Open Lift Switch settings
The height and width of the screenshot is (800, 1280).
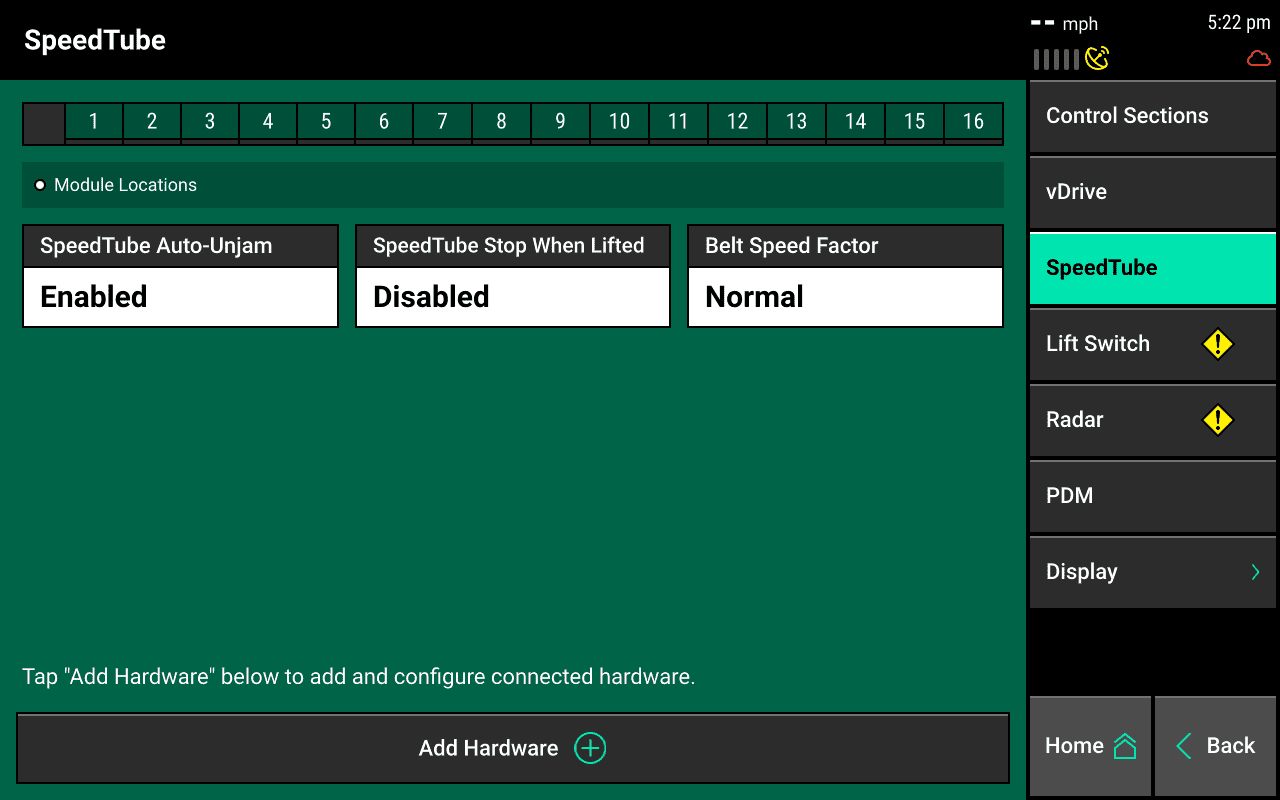1153,344
